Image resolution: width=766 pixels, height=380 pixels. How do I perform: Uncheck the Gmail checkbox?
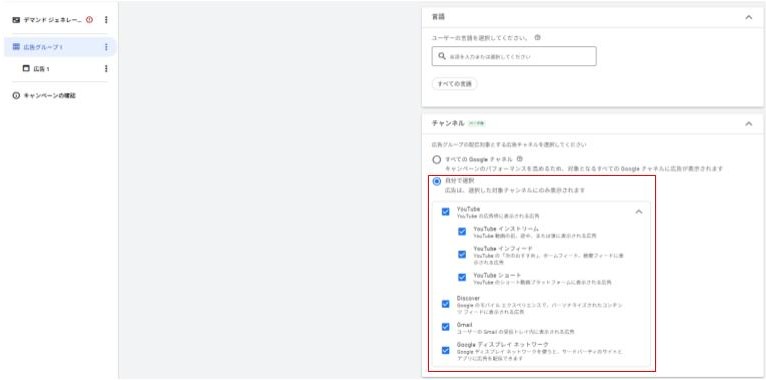coord(445,327)
